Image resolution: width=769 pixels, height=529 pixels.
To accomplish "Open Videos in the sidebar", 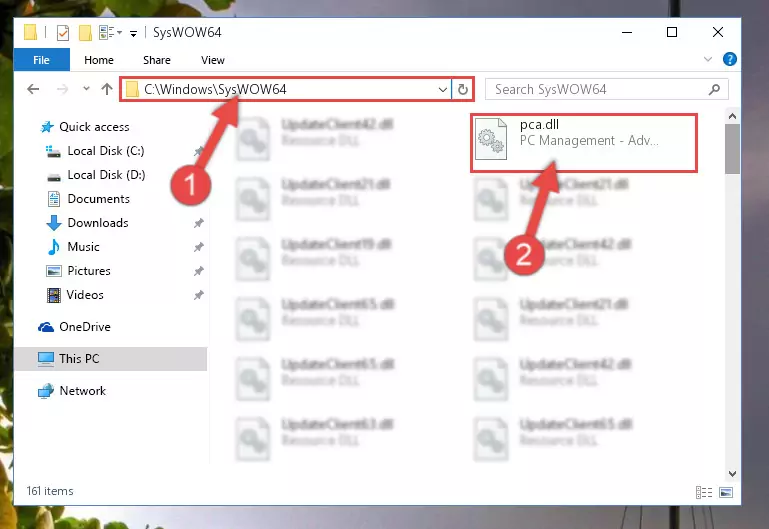I will pos(85,295).
